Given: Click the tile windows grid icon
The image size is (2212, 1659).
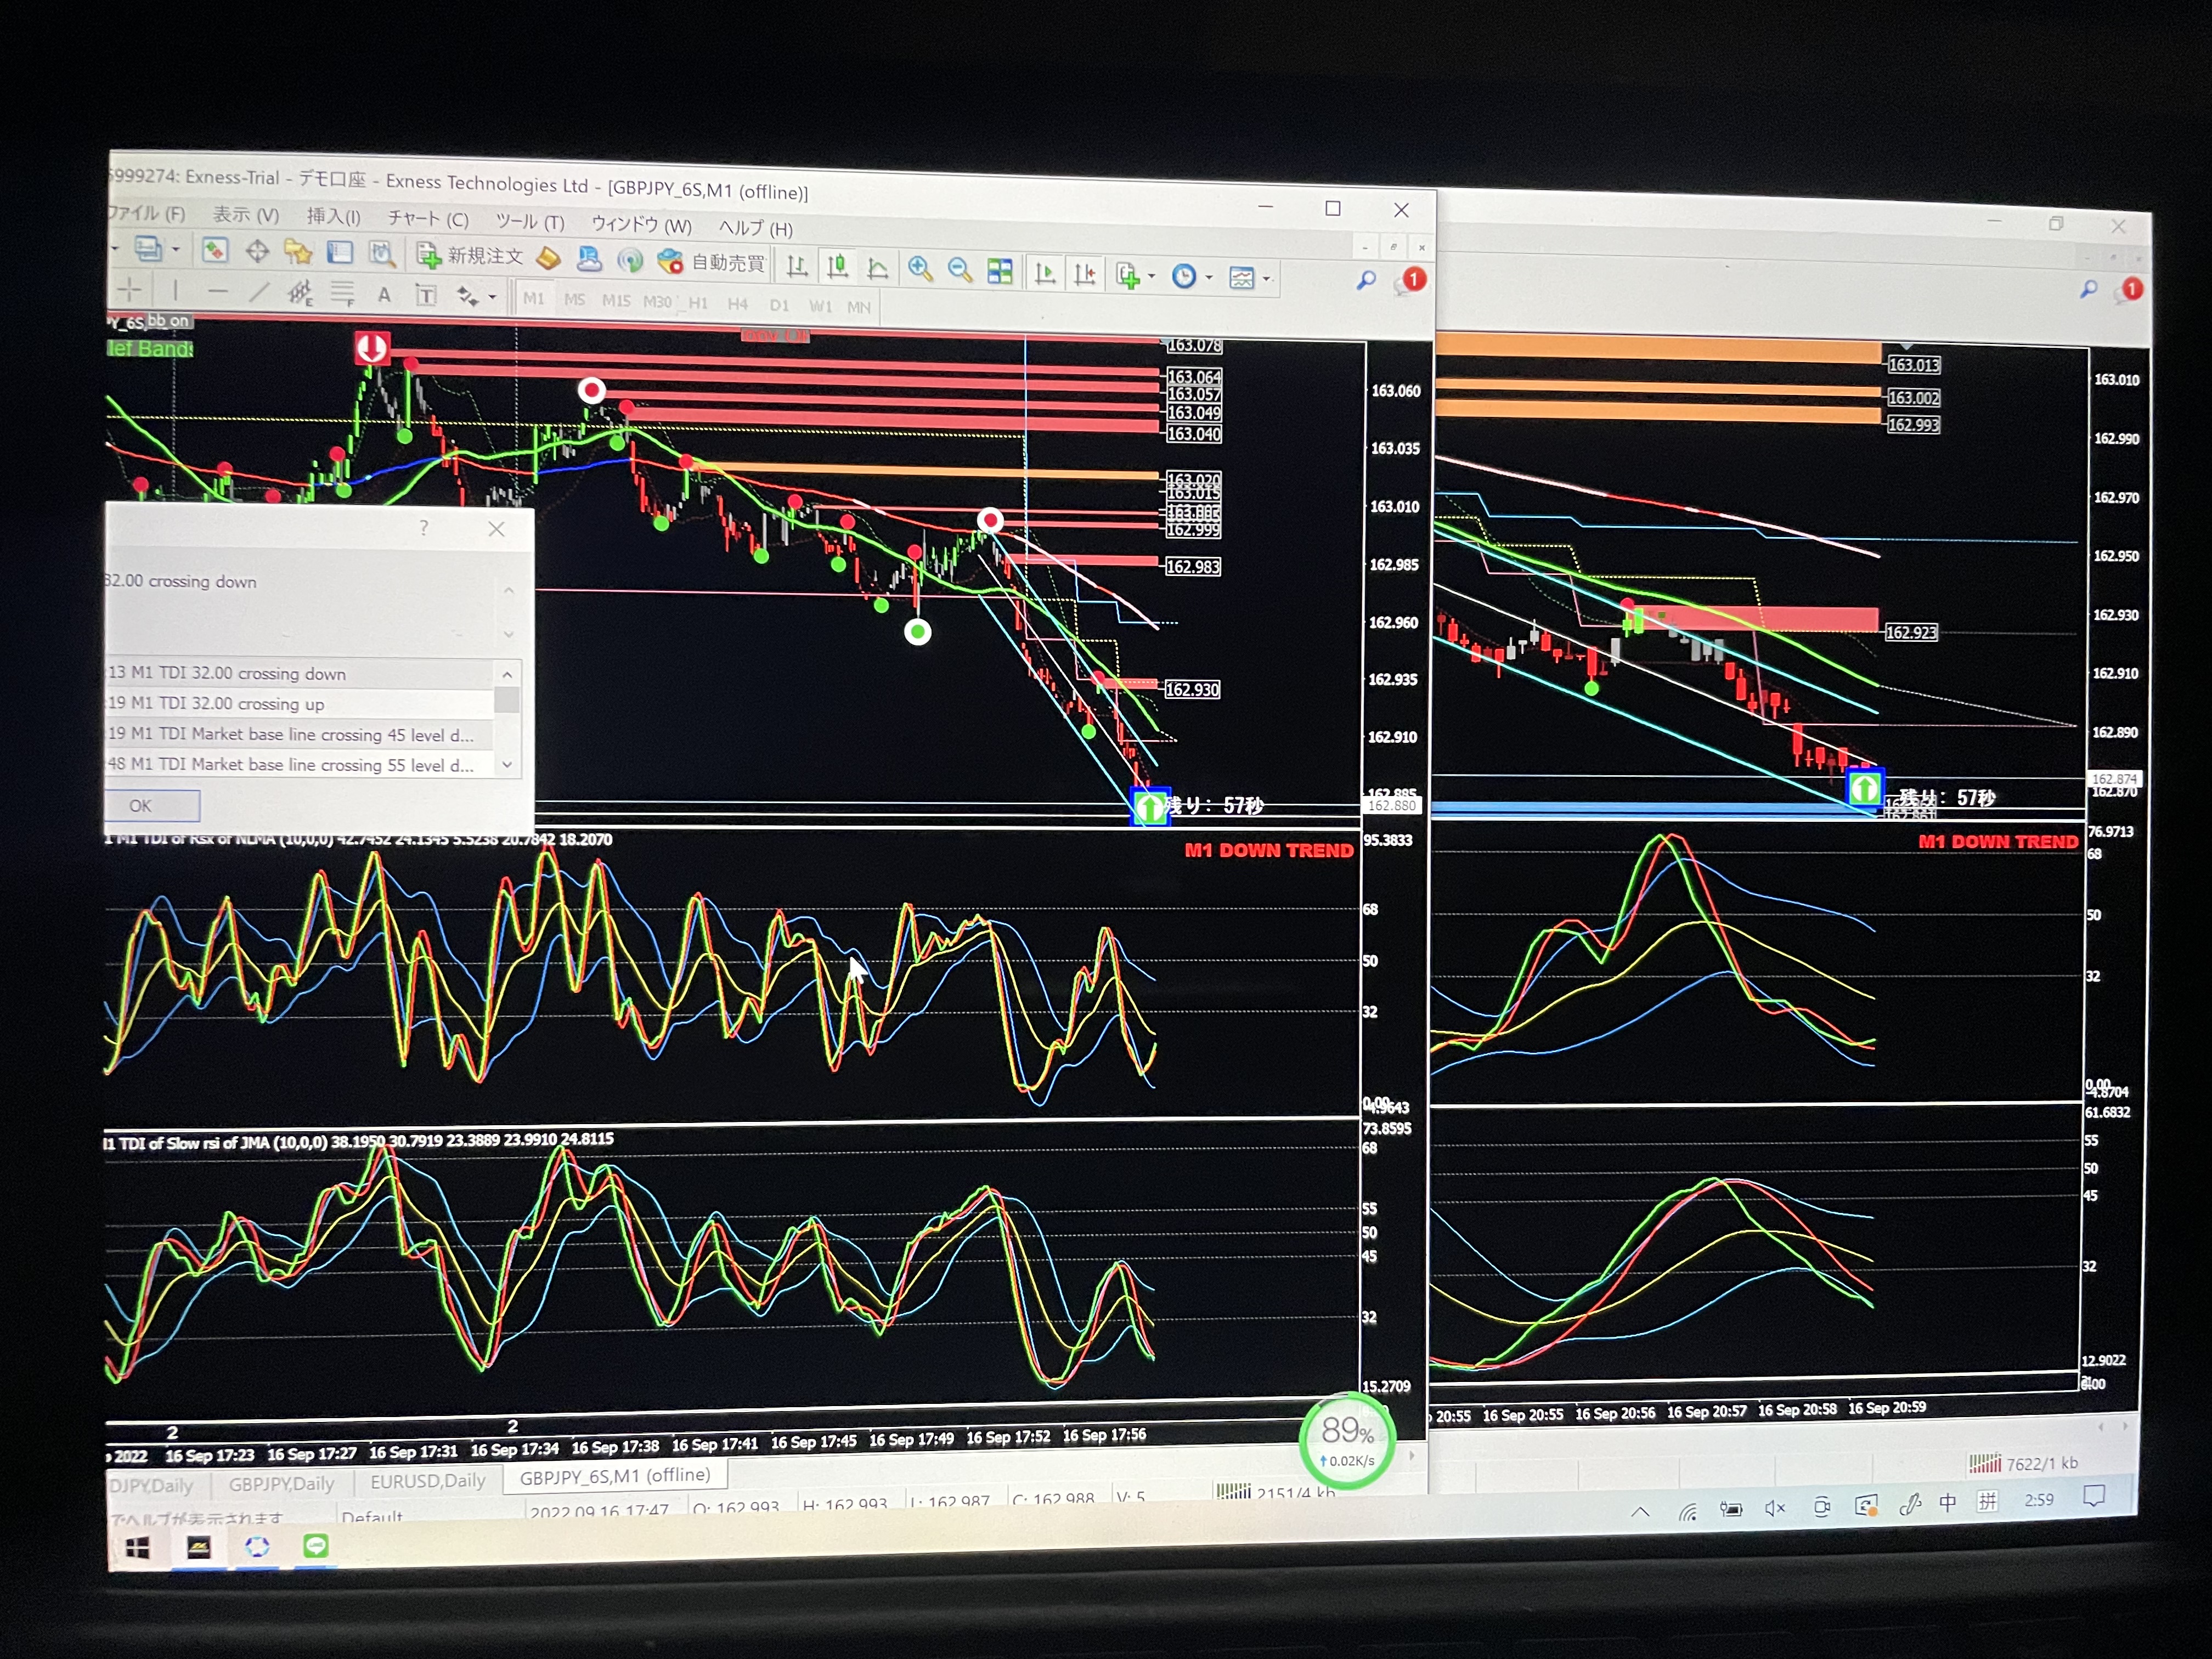Looking at the screenshot, I should (x=999, y=270).
